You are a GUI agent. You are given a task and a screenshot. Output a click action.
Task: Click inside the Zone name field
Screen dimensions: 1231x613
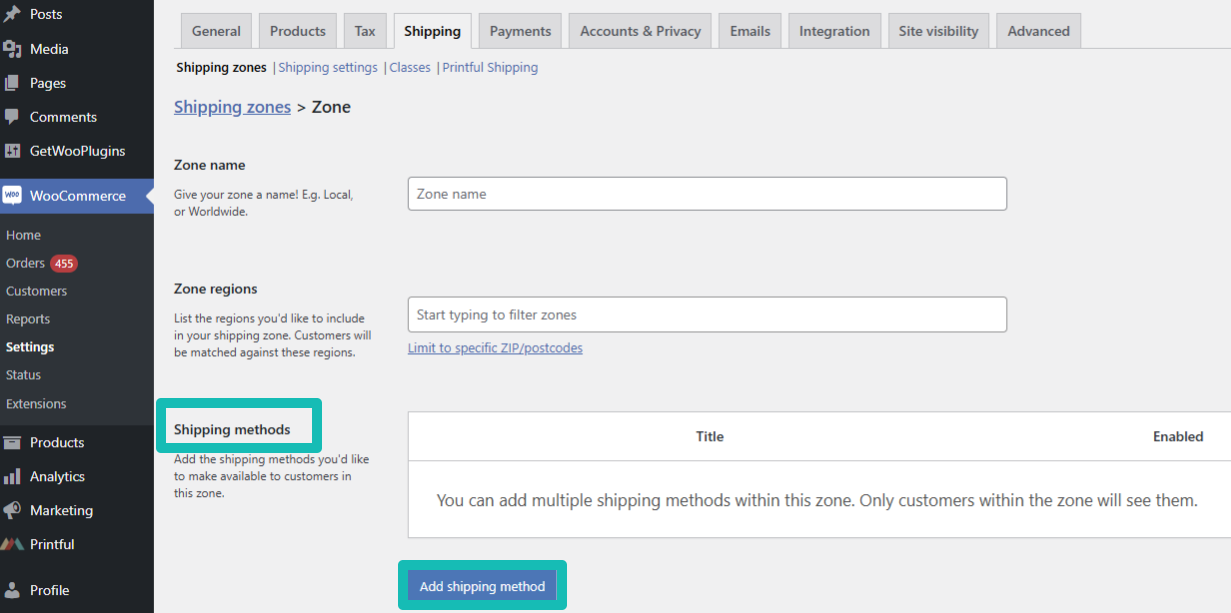[x=707, y=193]
